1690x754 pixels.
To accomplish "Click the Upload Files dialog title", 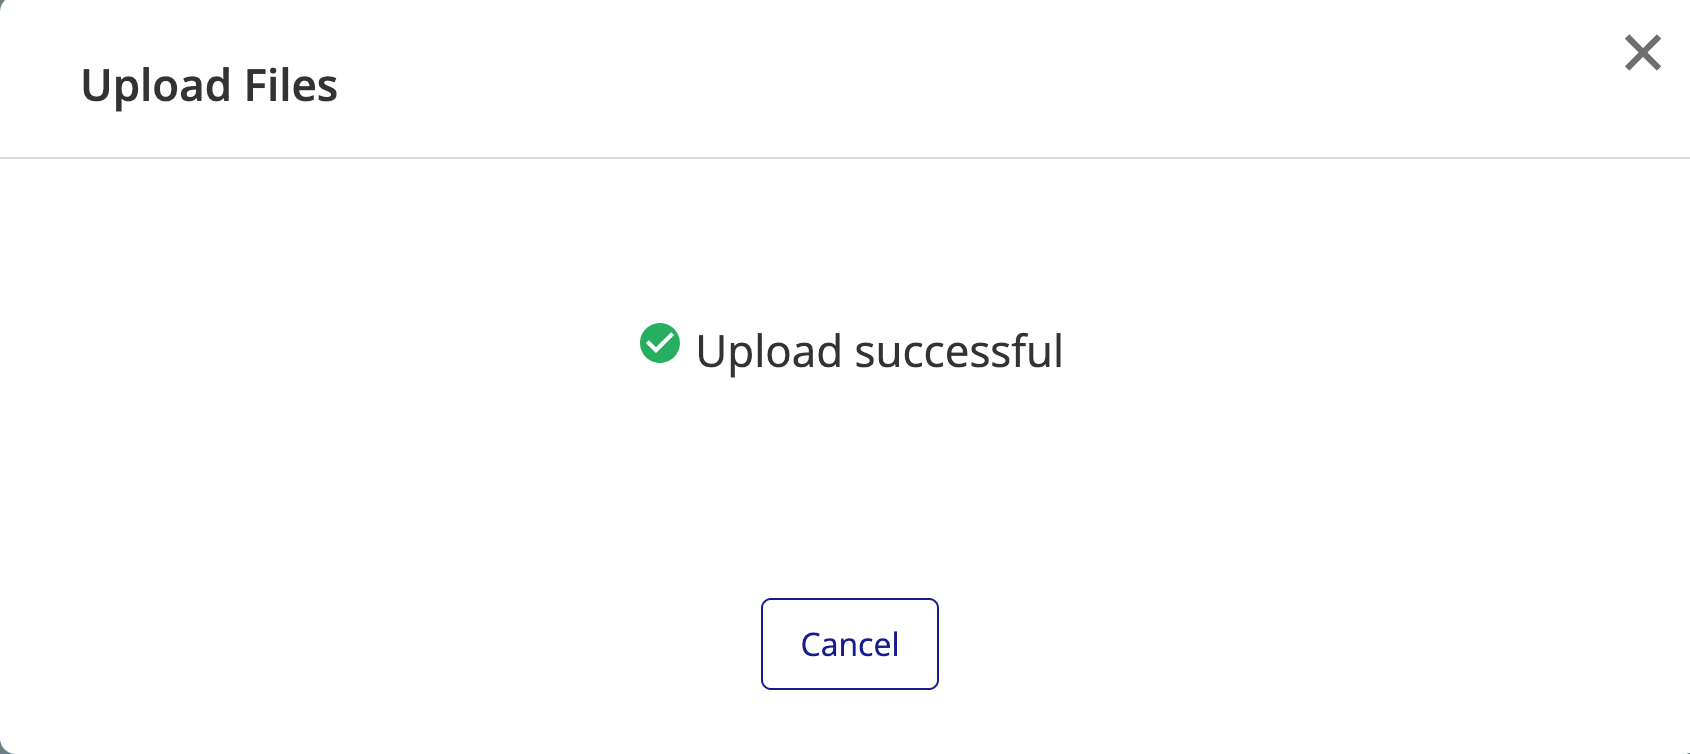I will pos(209,85).
